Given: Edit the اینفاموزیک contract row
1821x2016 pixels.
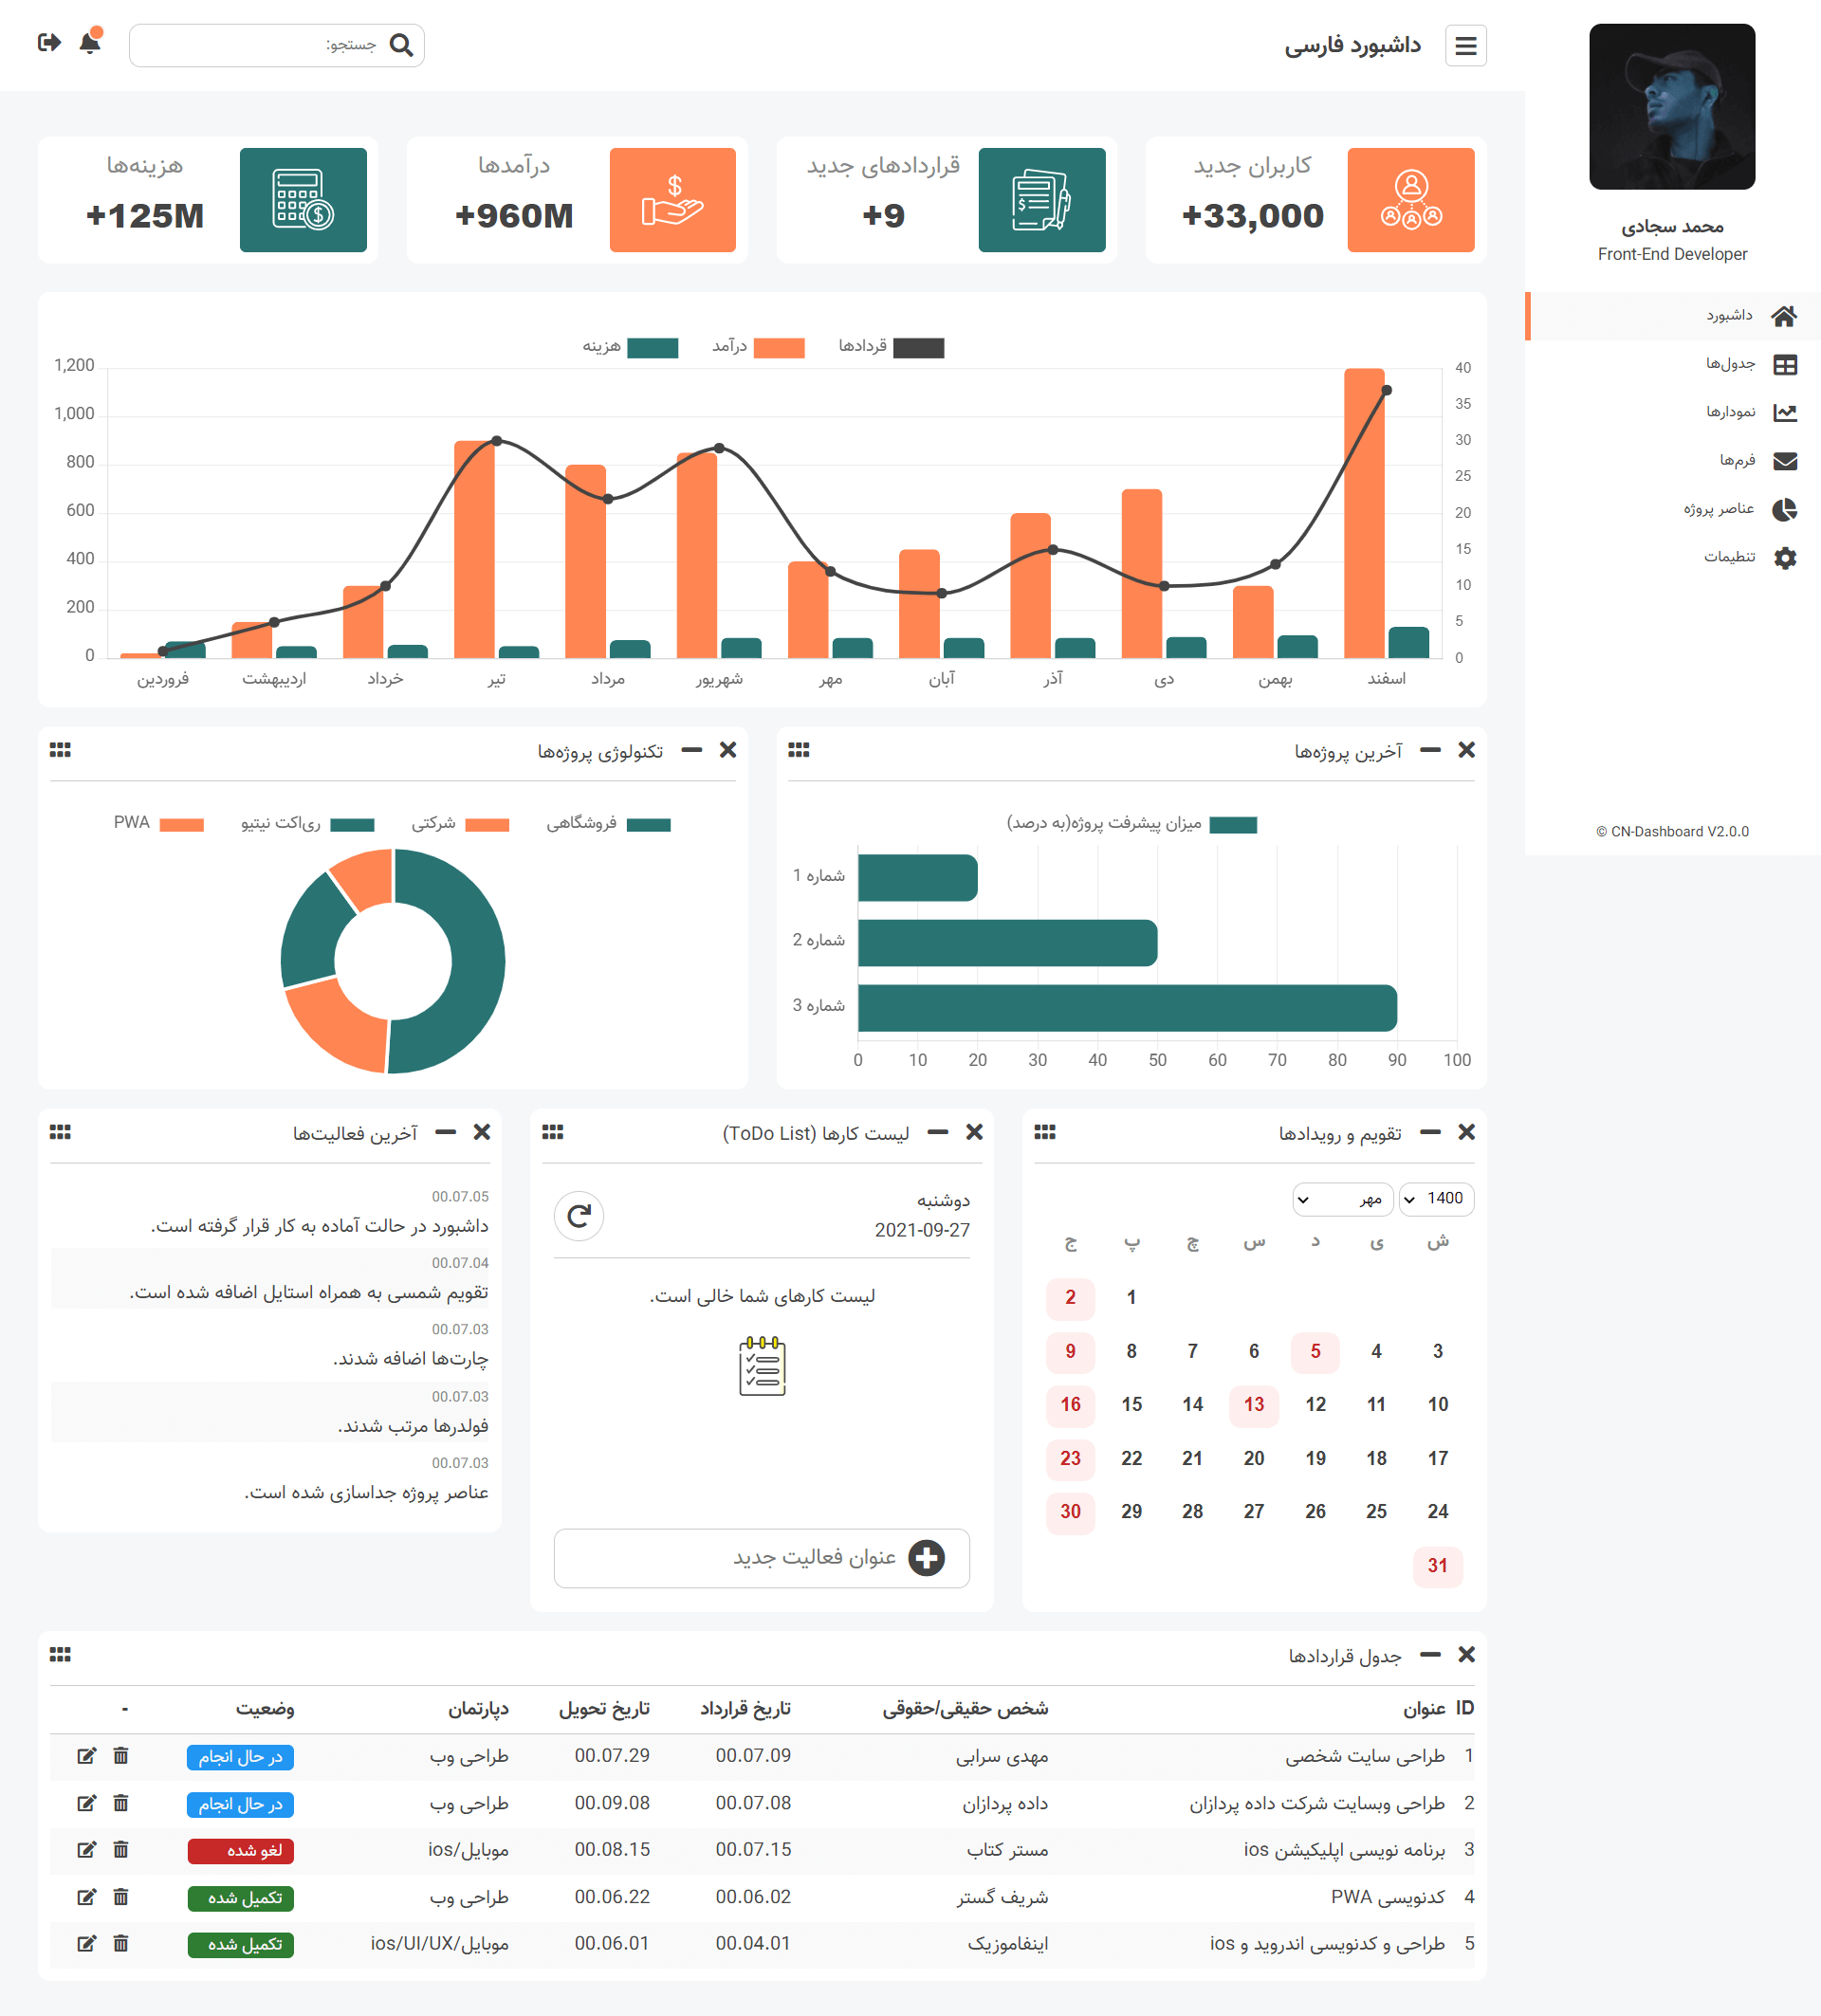Looking at the screenshot, I should pyautogui.click(x=87, y=1944).
